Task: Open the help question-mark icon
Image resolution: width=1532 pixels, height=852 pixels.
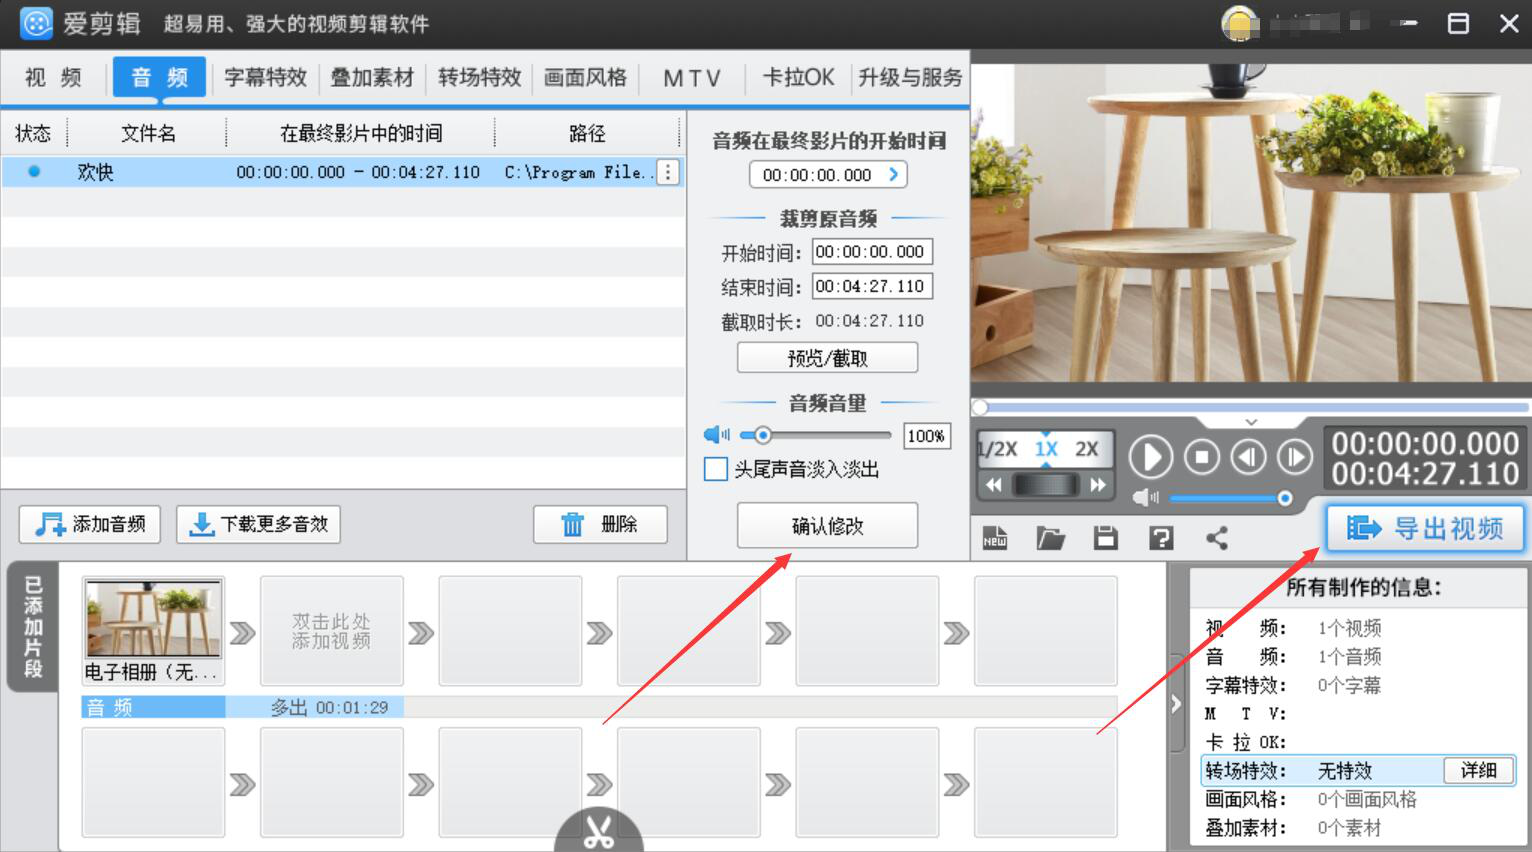Action: [x=1161, y=538]
